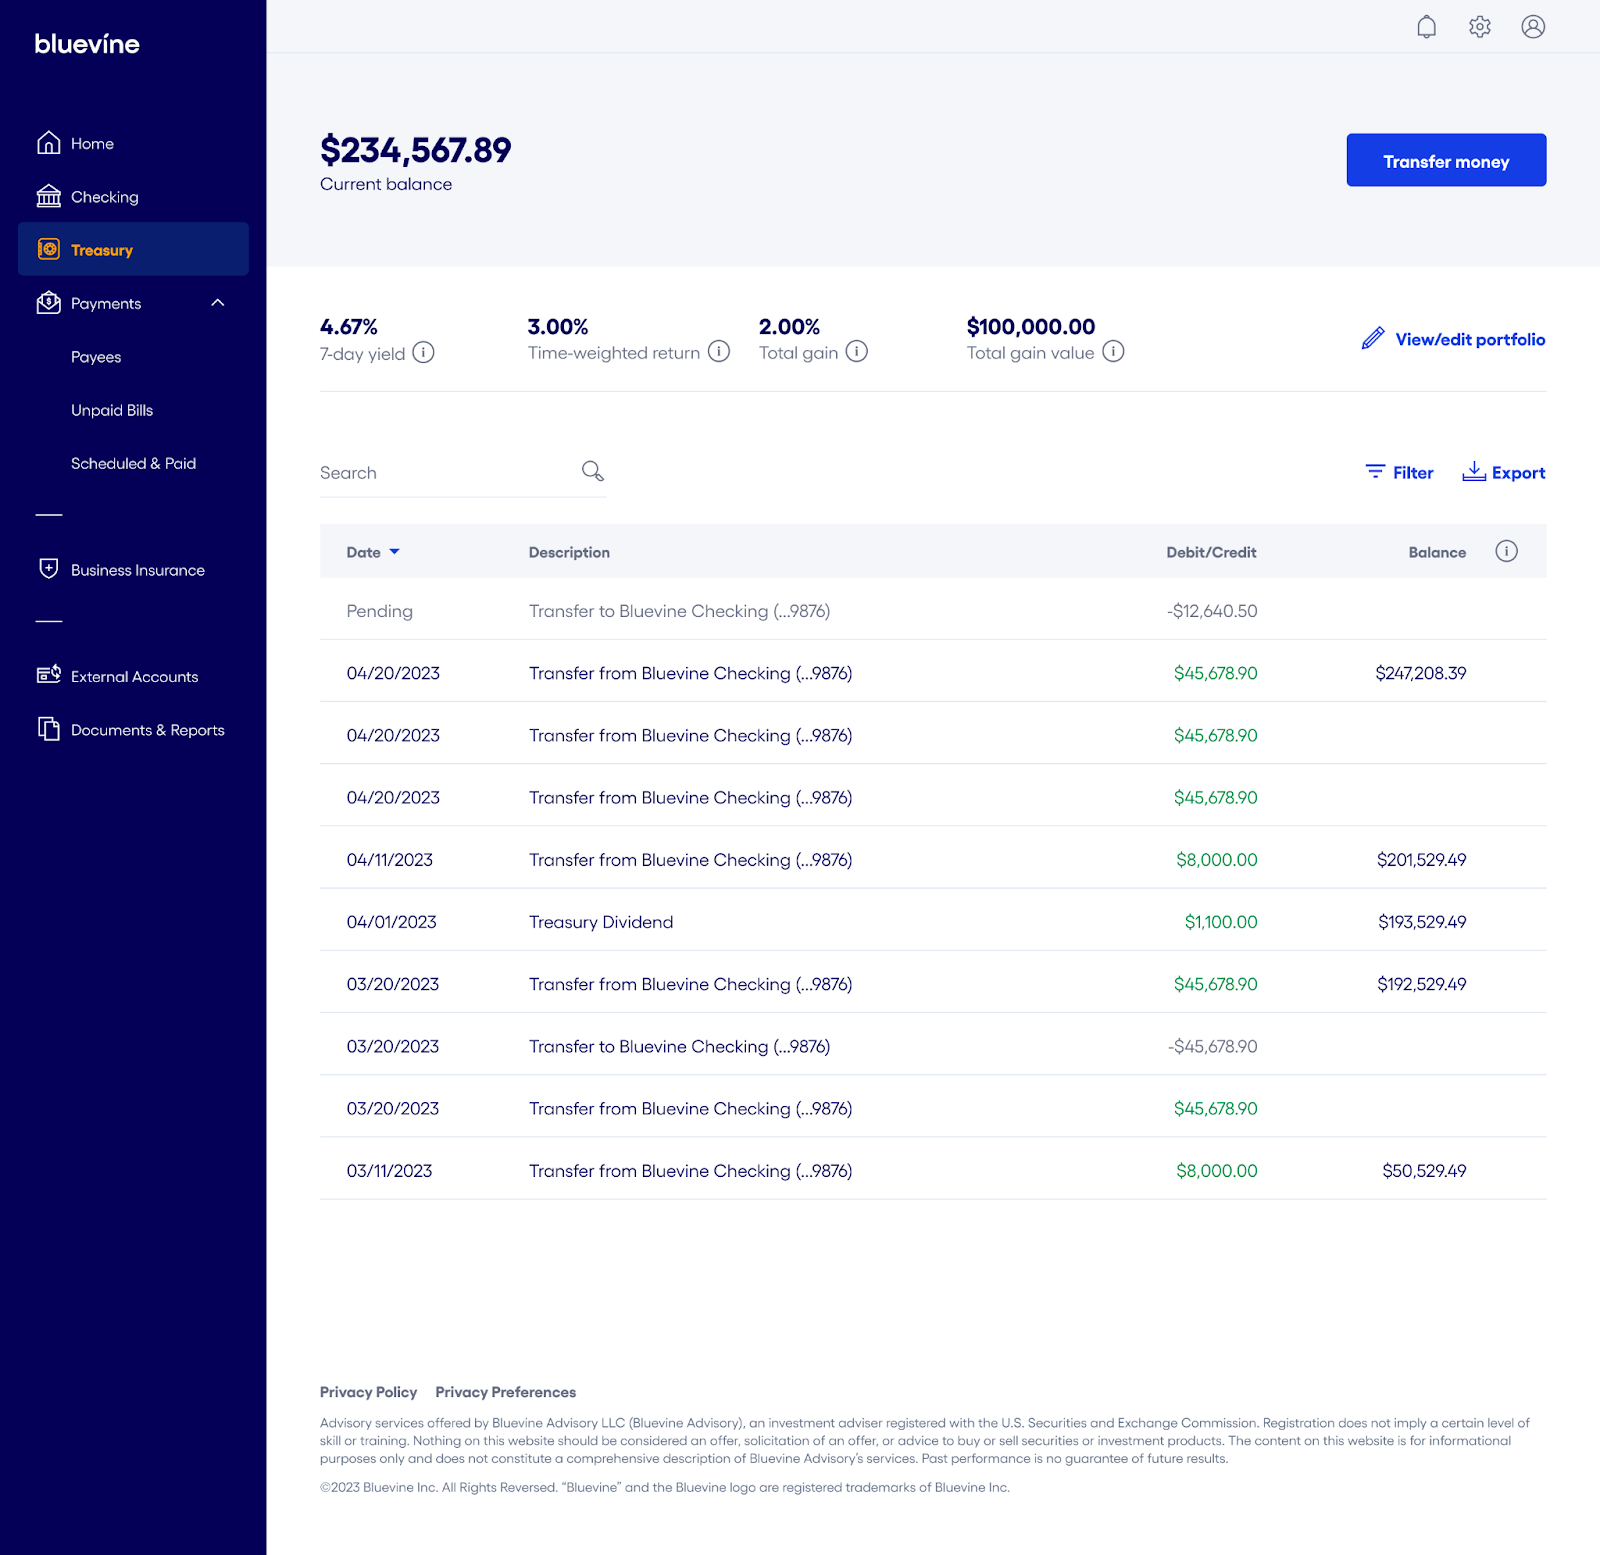Screen dimensions: 1600x1555
Task: Click the bluevine logo
Action: [x=87, y=44]
